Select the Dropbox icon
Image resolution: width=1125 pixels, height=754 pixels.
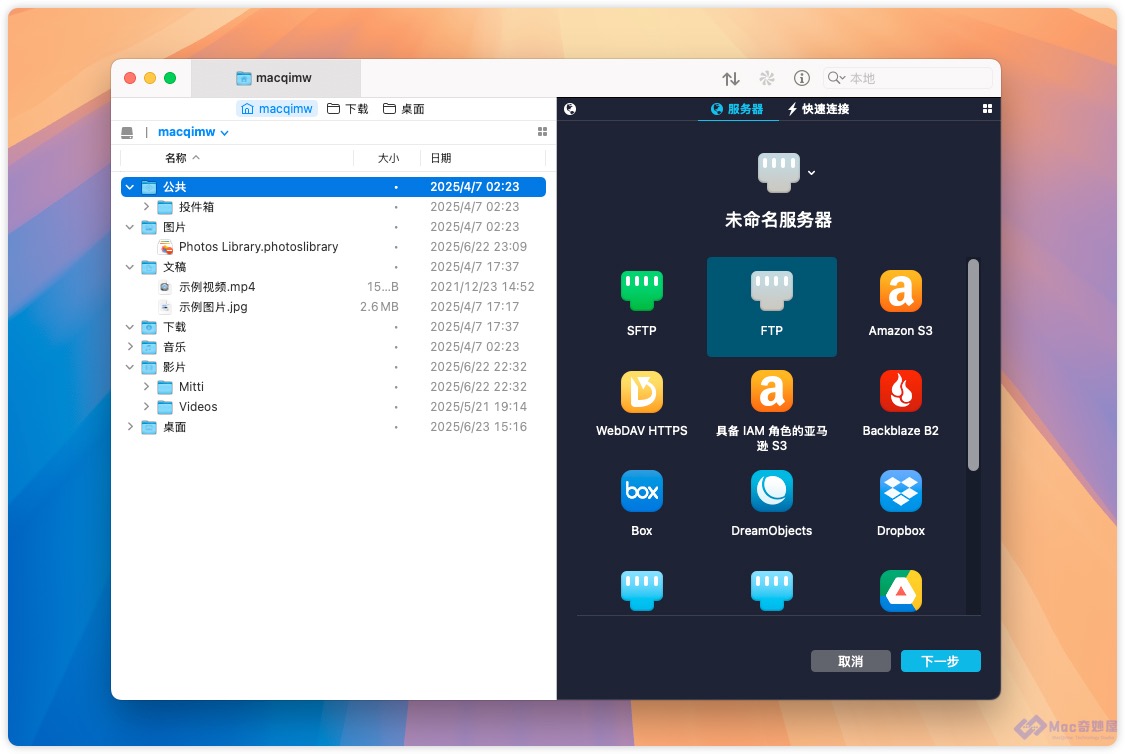pyautogui.click(x=900, y=491)
